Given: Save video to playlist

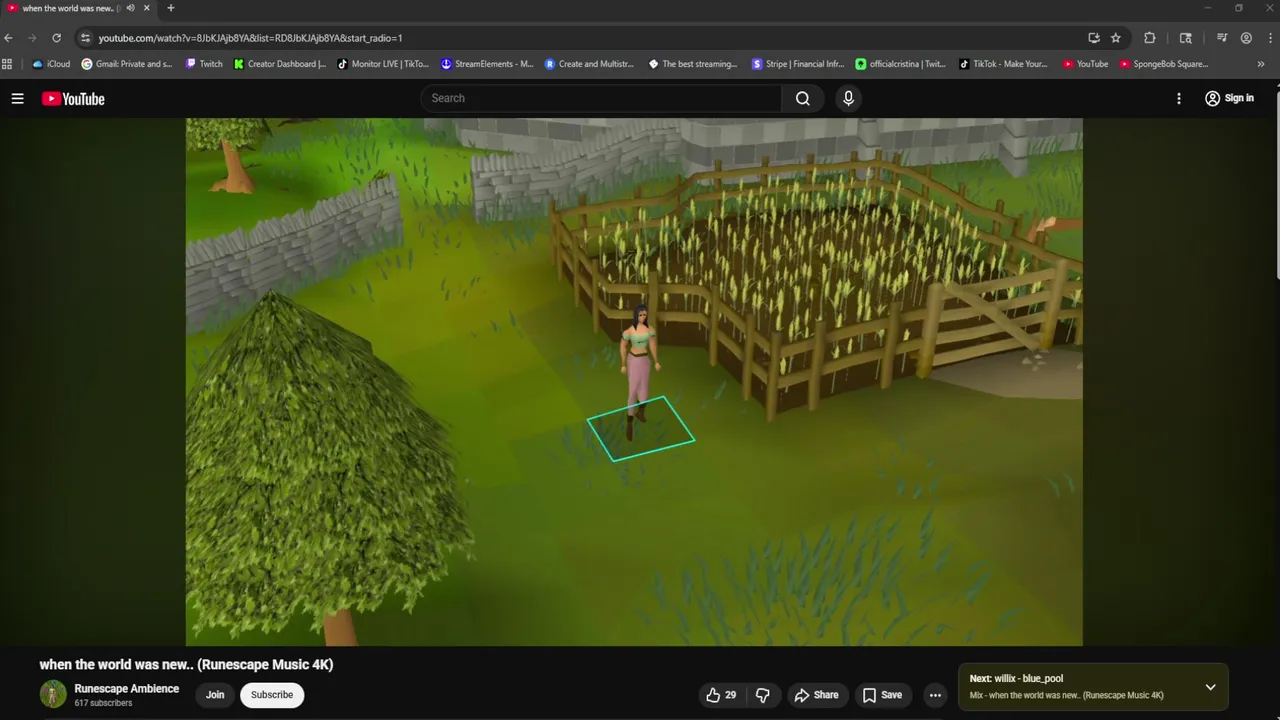Looking at the screenshot, I should click(882, 695).
